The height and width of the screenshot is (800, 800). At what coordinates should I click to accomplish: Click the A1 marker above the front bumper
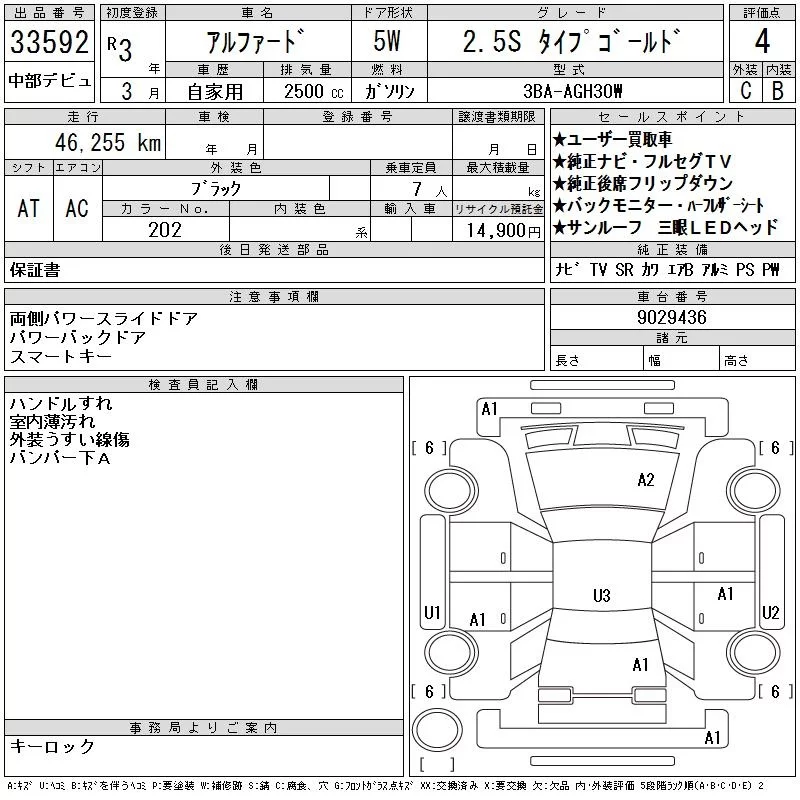pos(489,408)
